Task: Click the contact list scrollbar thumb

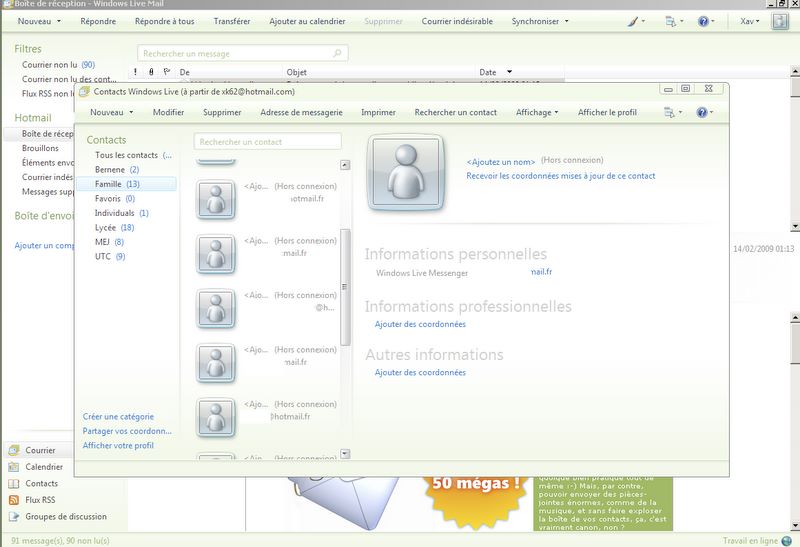Action: pyautogui.click(x=345, y=287)
